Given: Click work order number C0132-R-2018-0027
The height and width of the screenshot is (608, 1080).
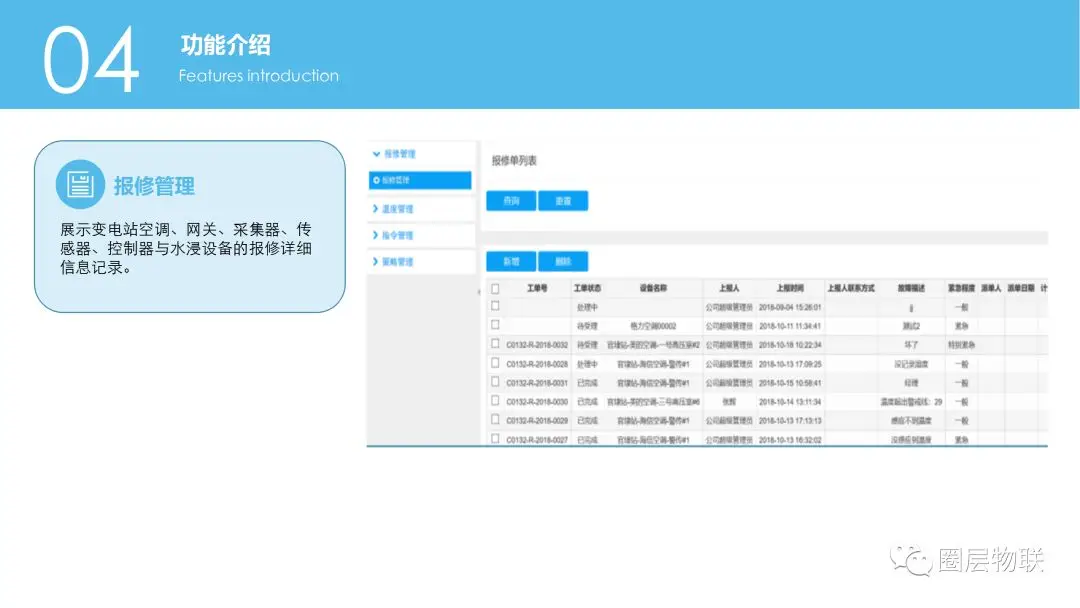Looking at the screenshot, I should [x=537, y=440].
